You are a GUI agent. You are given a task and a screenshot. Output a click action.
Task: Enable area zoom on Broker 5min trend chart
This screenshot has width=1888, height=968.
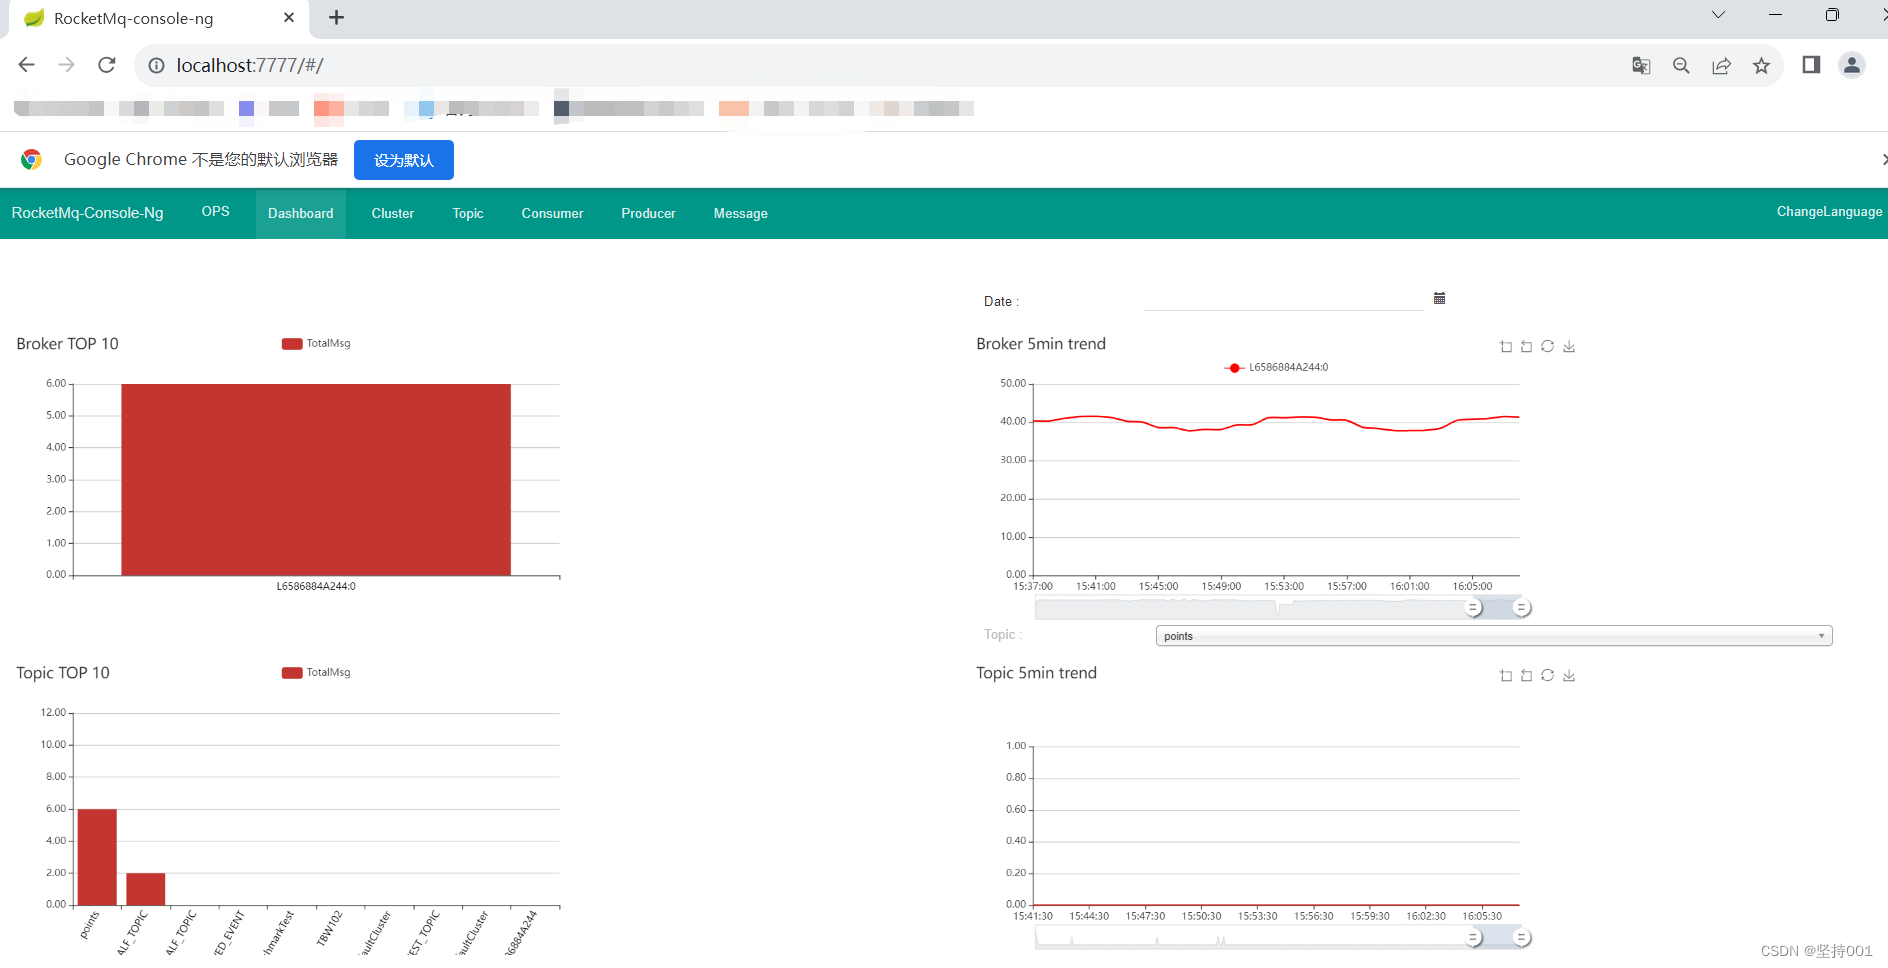[x=1506, y=346]
